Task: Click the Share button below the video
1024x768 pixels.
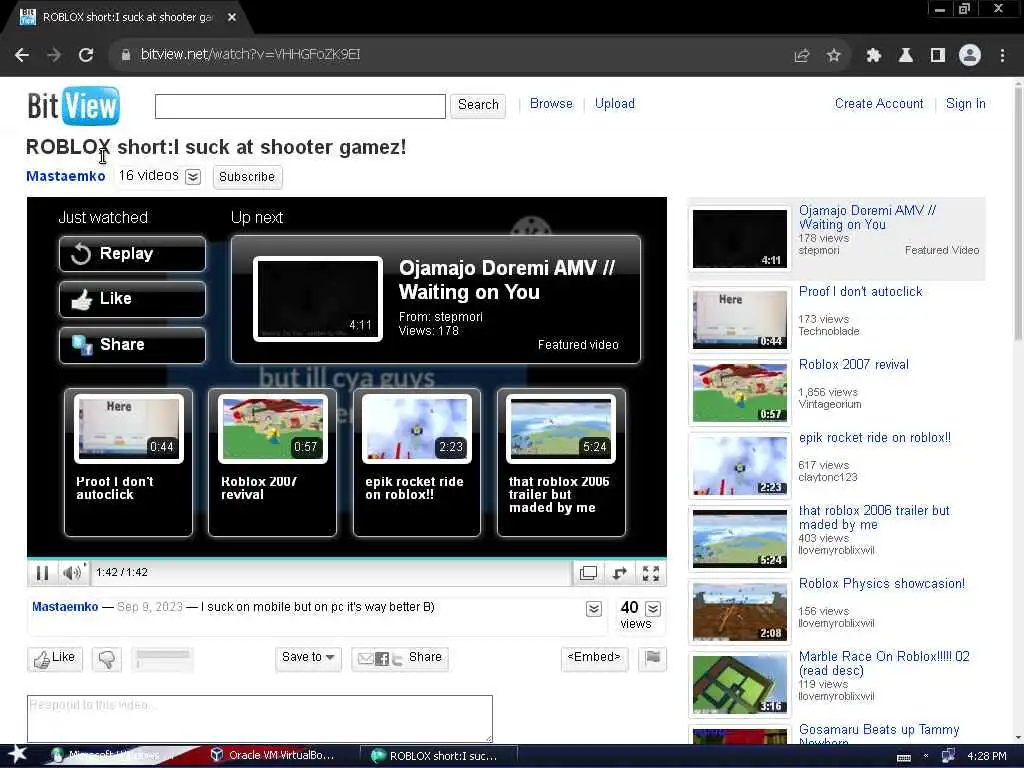Action: (x=400, y=658)
